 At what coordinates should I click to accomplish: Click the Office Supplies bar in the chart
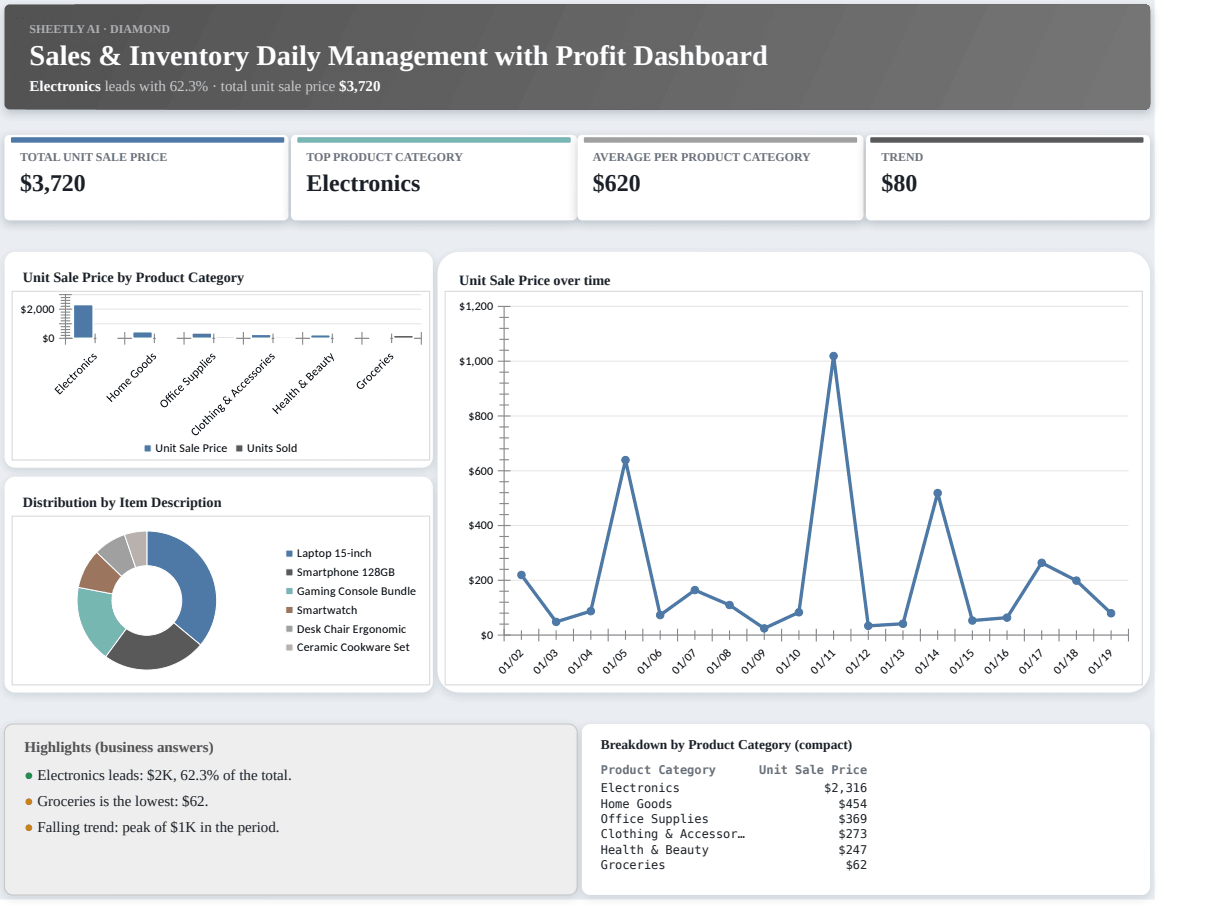click(202, 336)
